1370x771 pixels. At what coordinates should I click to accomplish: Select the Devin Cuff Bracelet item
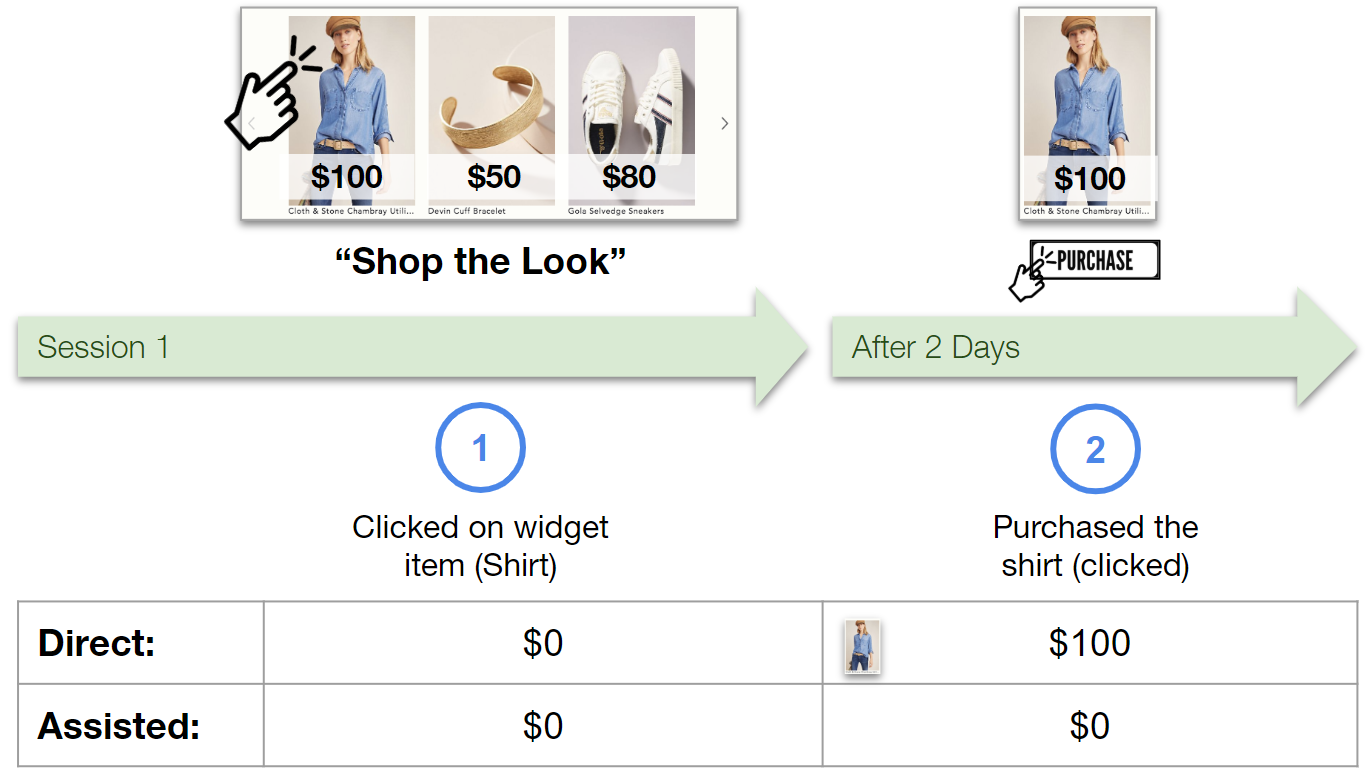[x=491, y=112]
